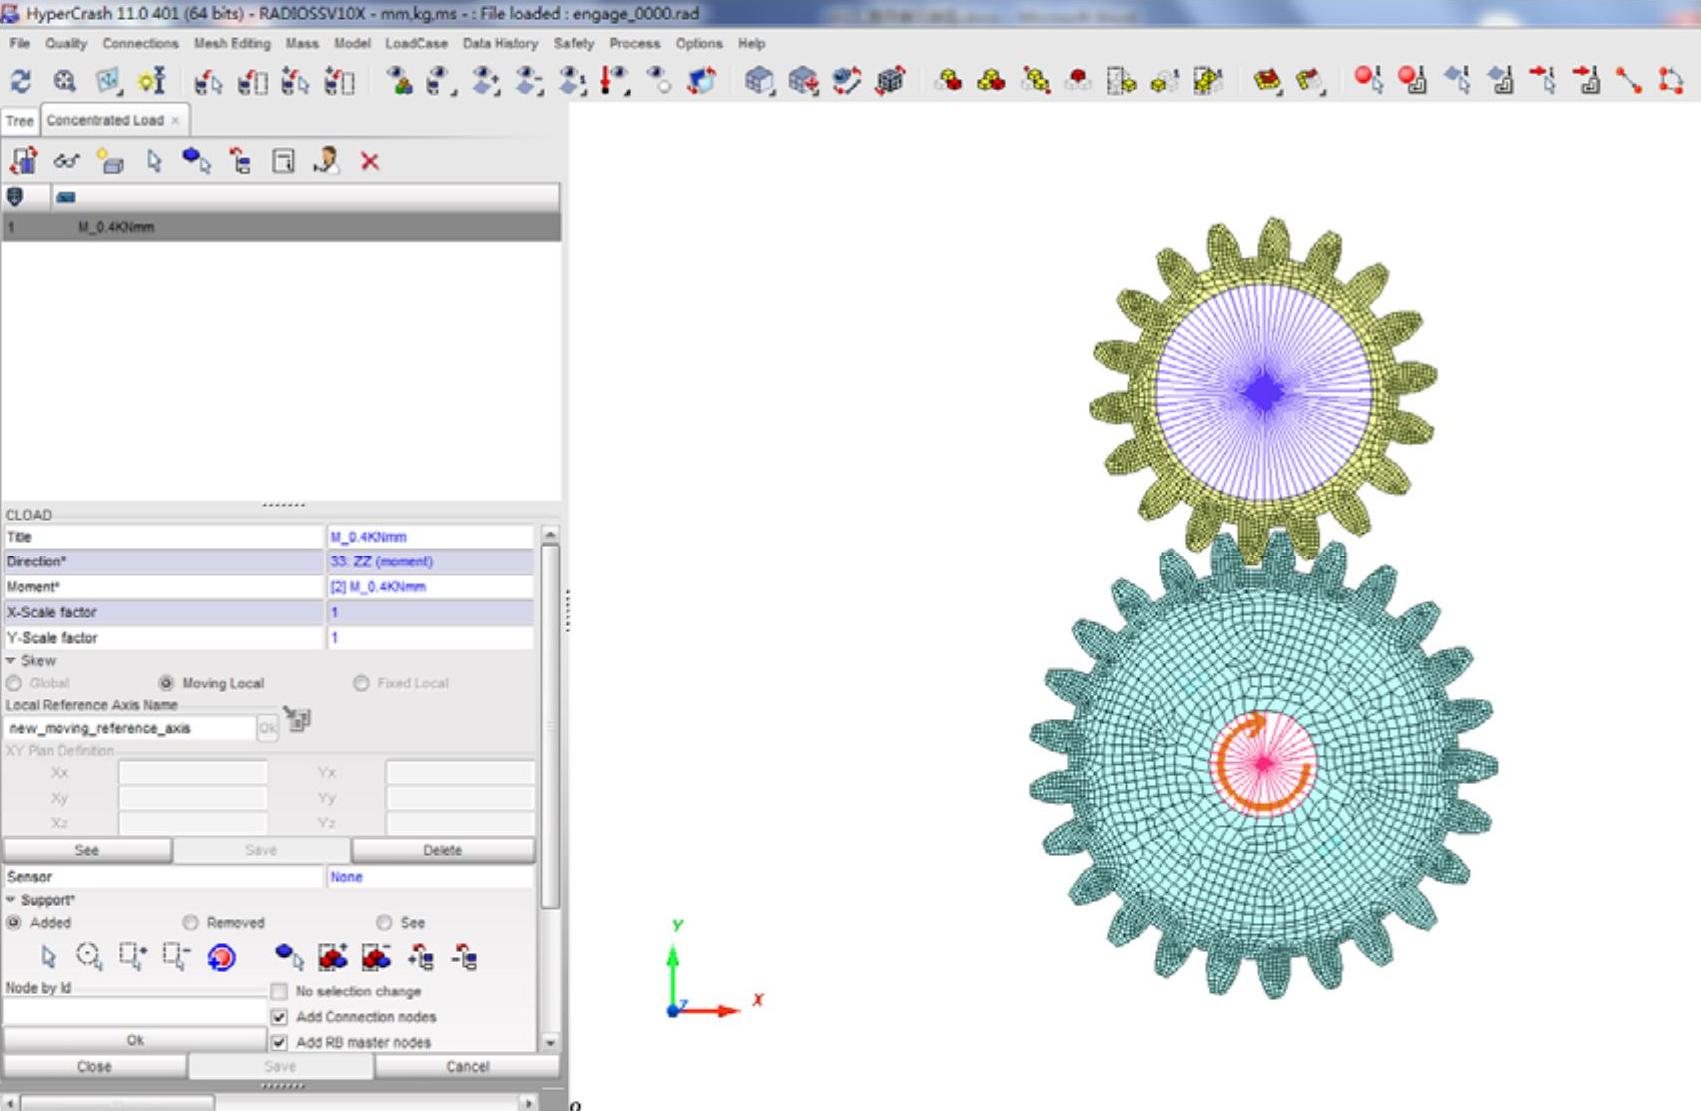
Task: Click the horizontal scrollbar at panel bottom
Action: (x=118, y=1102)
